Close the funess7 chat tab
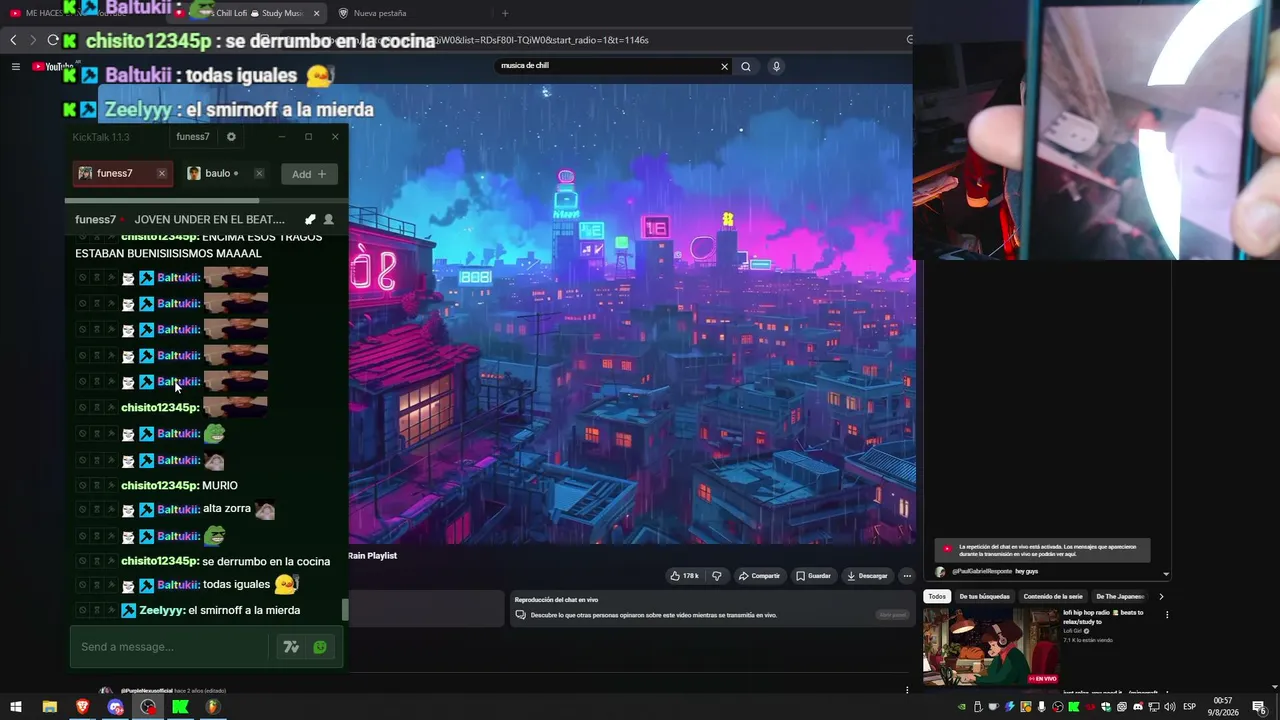The height and width of the screenshot is (720, 1280). [161, 173]
